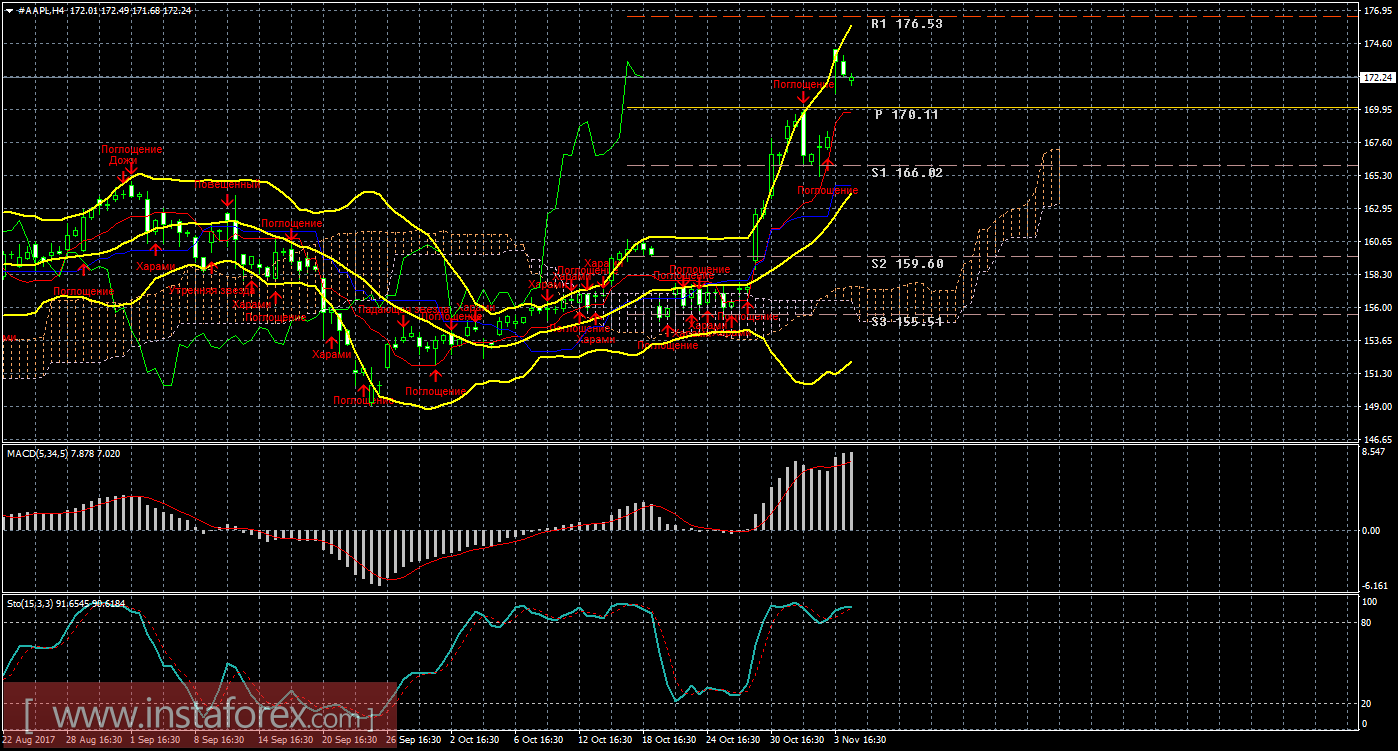Select the S3 155.51 support label
This screenshot has height=751, width=1398.
coord(906,322)
